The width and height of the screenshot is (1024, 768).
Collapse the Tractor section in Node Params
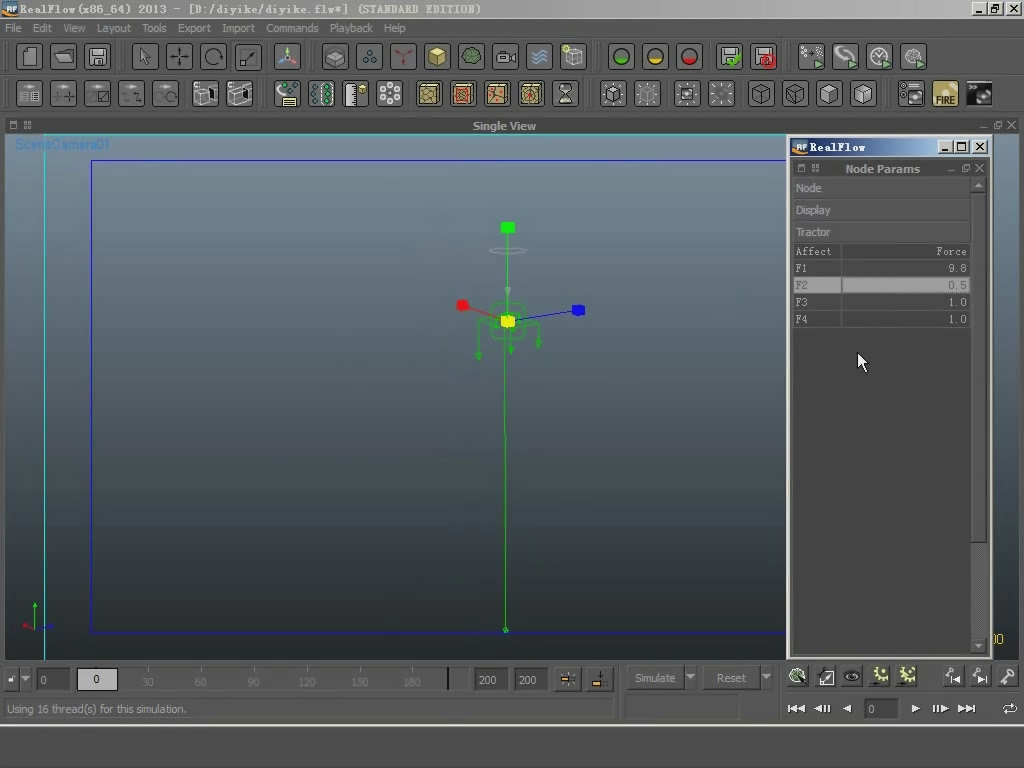pos(881,232)
